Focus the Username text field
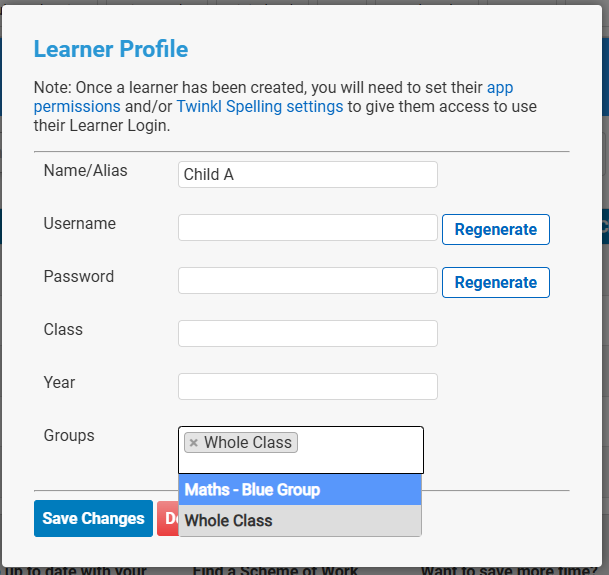This screenshot has width=609, height=575. pyautogui.click(x=307, y=228)
